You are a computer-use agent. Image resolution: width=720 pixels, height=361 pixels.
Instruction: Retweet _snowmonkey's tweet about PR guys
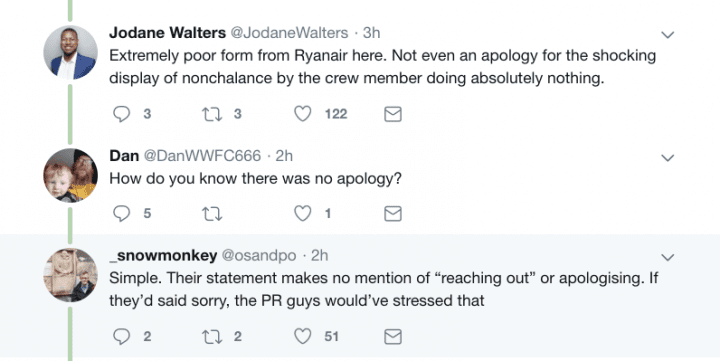point(212,337)
